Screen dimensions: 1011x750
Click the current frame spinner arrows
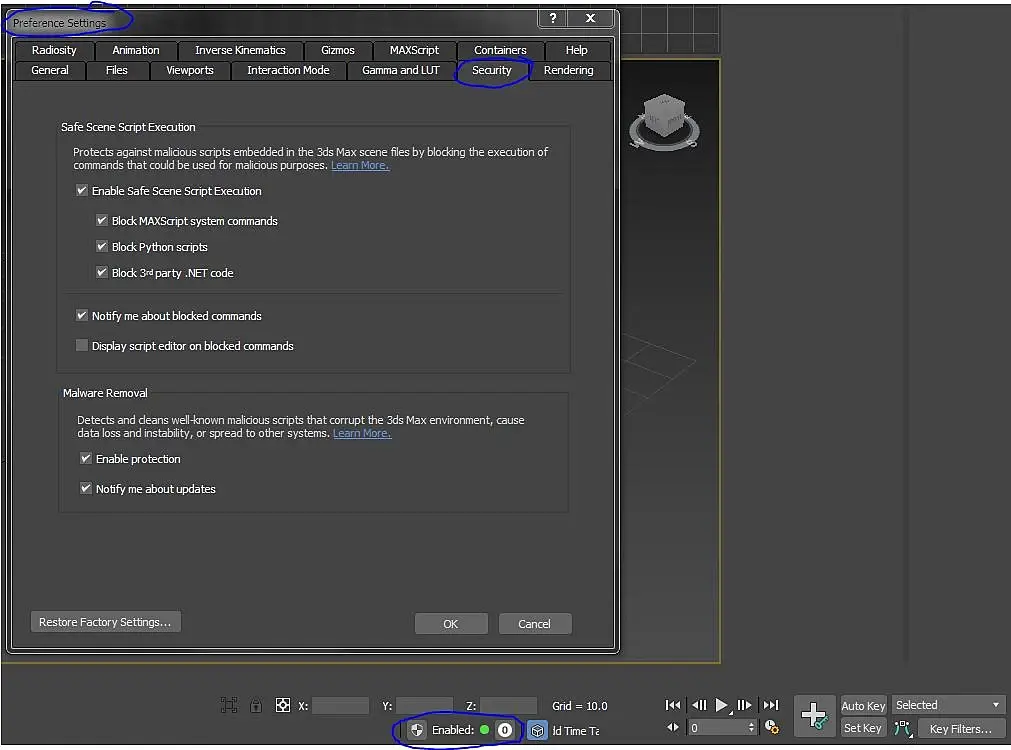[751, 727]
